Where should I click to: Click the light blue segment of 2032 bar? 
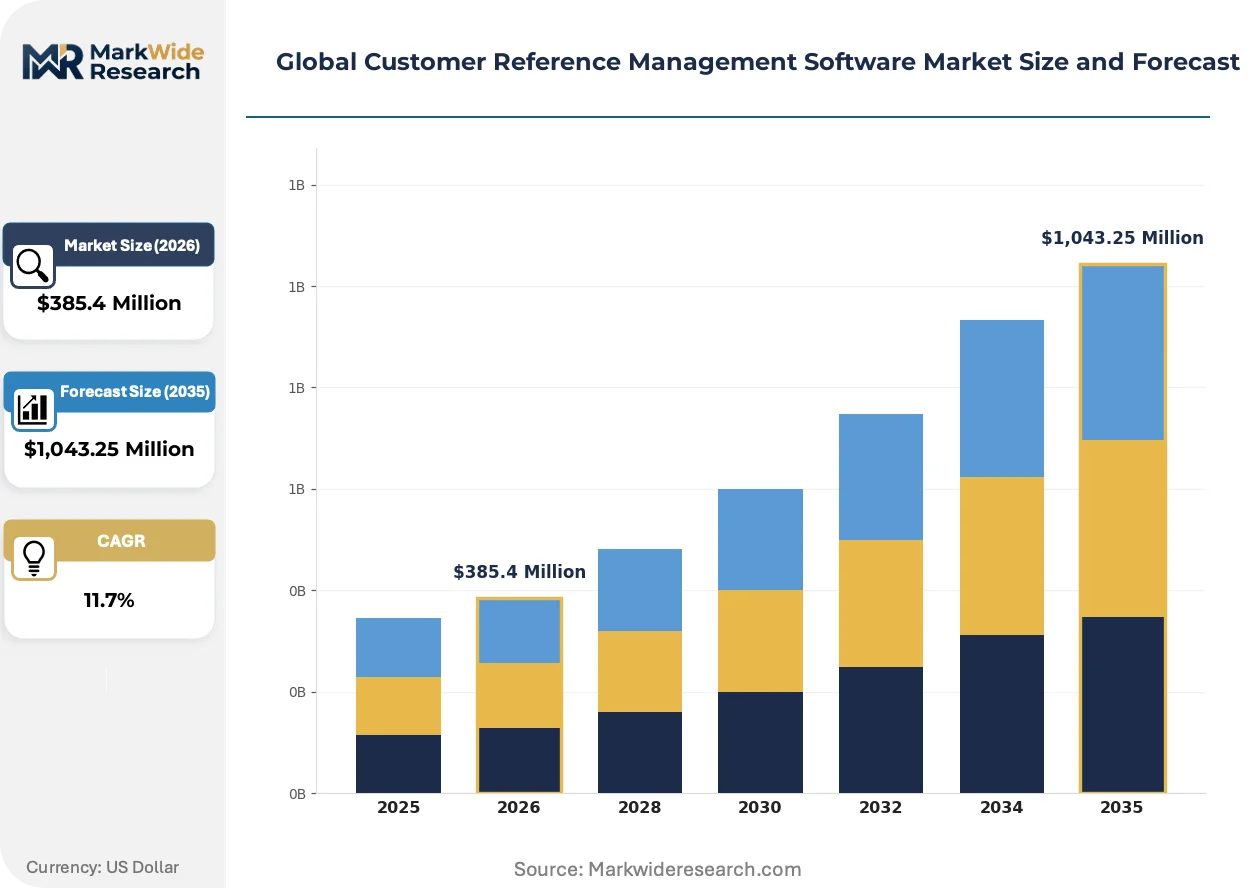click(x=880, y=477)
